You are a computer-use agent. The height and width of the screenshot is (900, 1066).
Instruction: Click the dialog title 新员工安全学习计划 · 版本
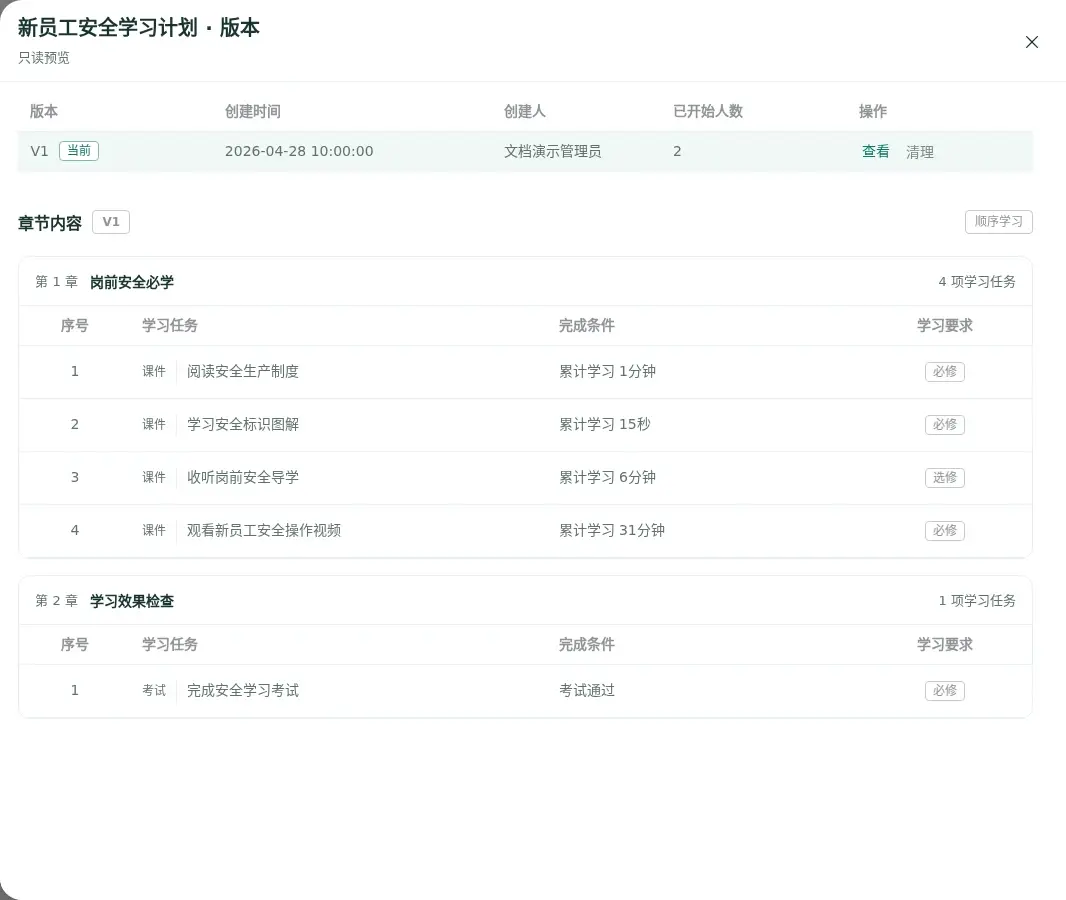click(x=139, y=28)
